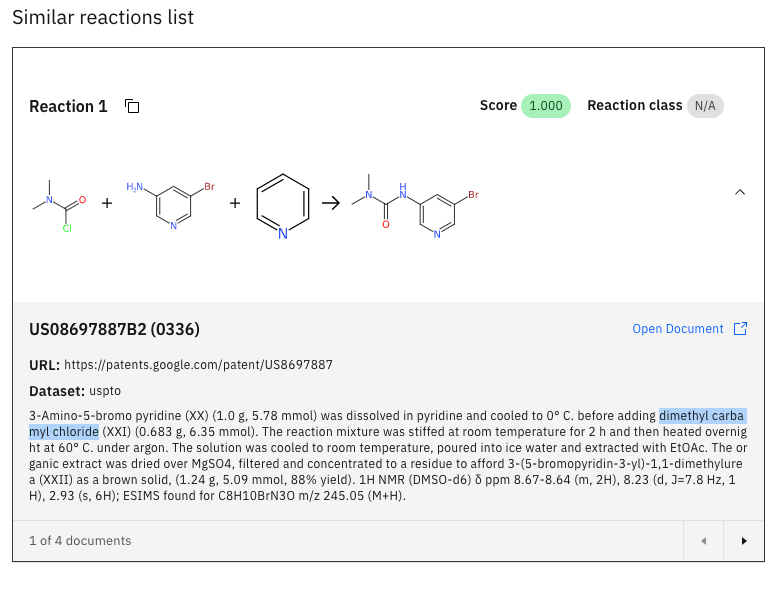Click the external link icon beside Open Document

[740, 329]
